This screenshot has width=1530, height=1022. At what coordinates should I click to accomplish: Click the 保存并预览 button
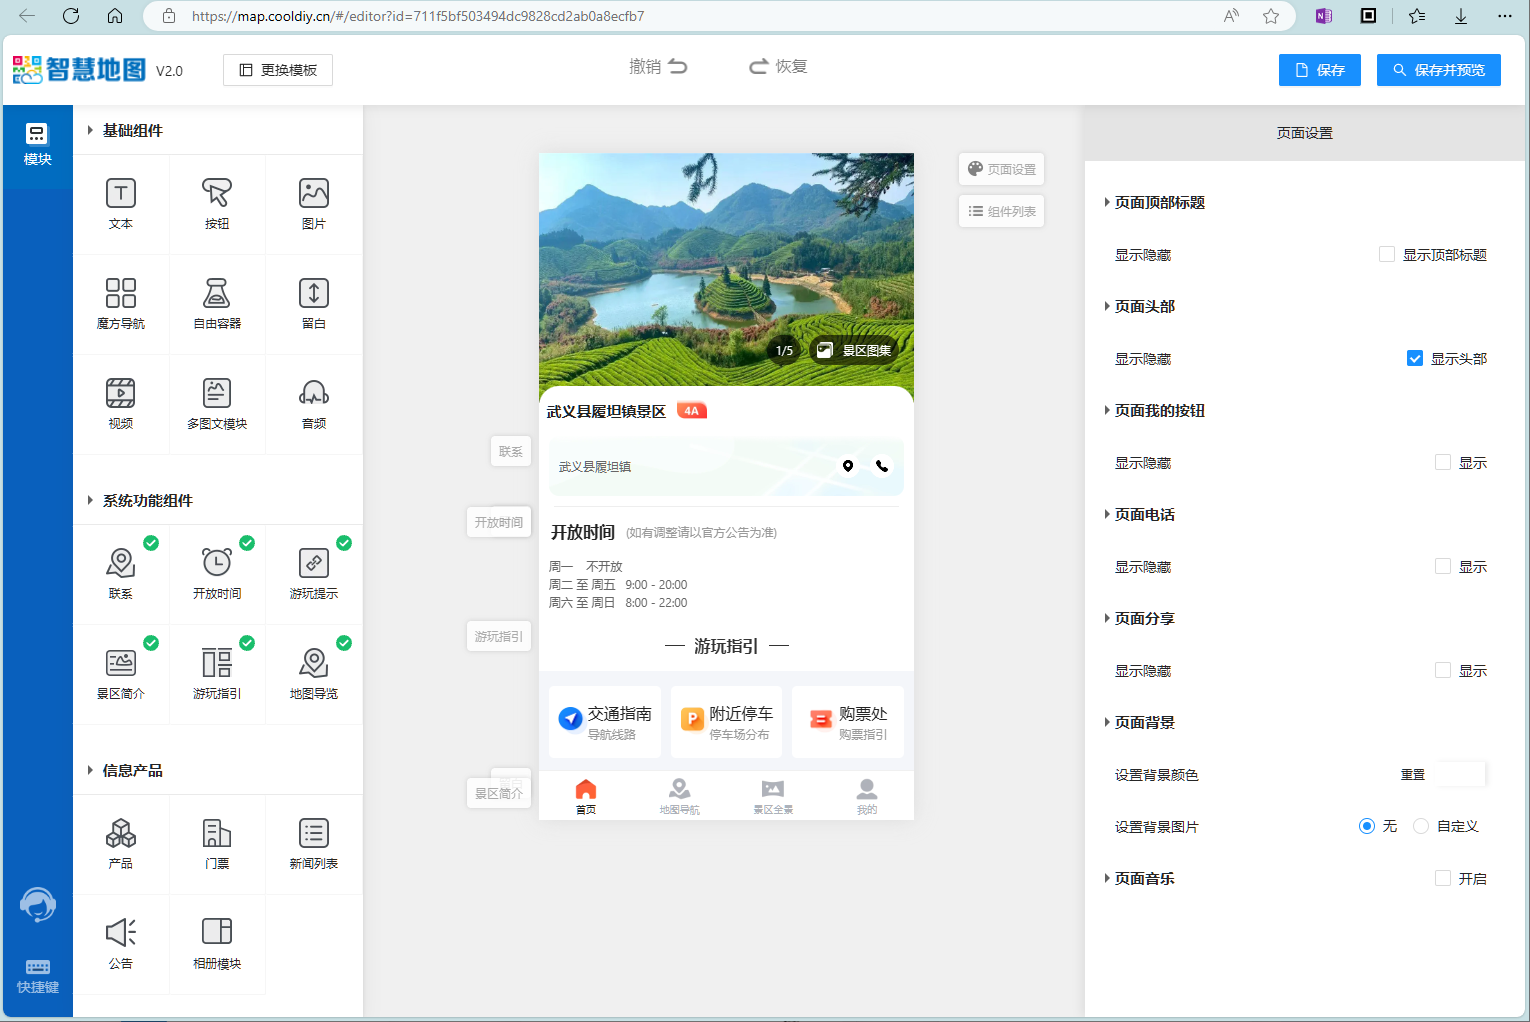[1438, 70]
